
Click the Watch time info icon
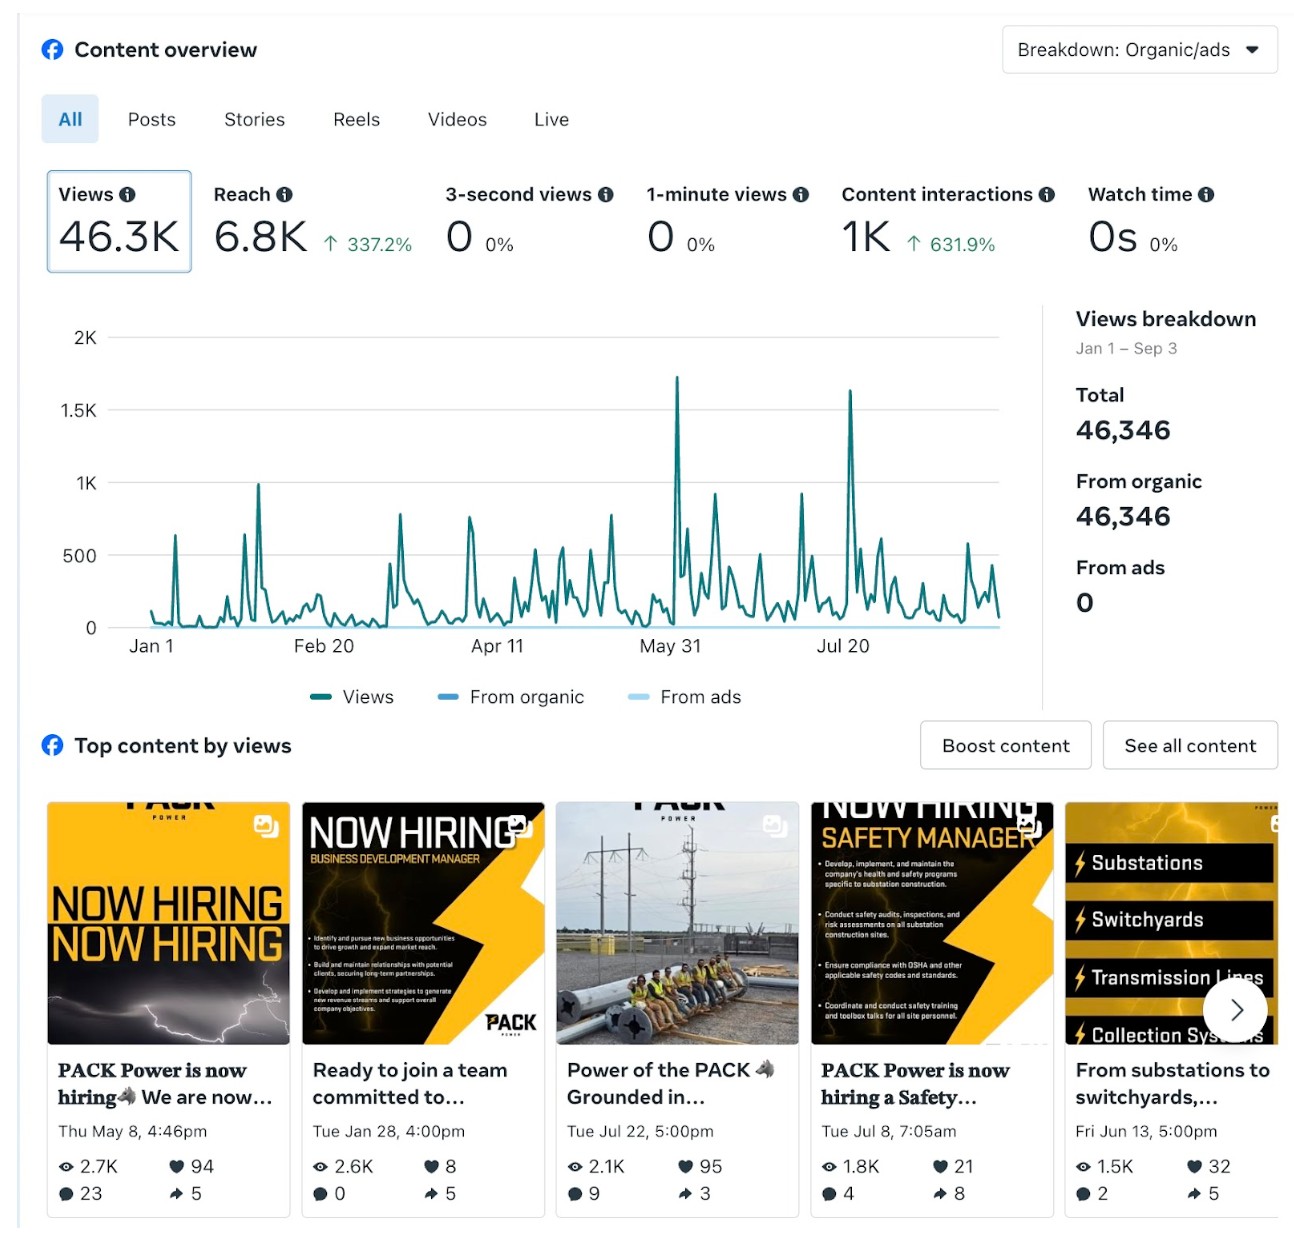pyautogui.click(x=1206, y=195)
